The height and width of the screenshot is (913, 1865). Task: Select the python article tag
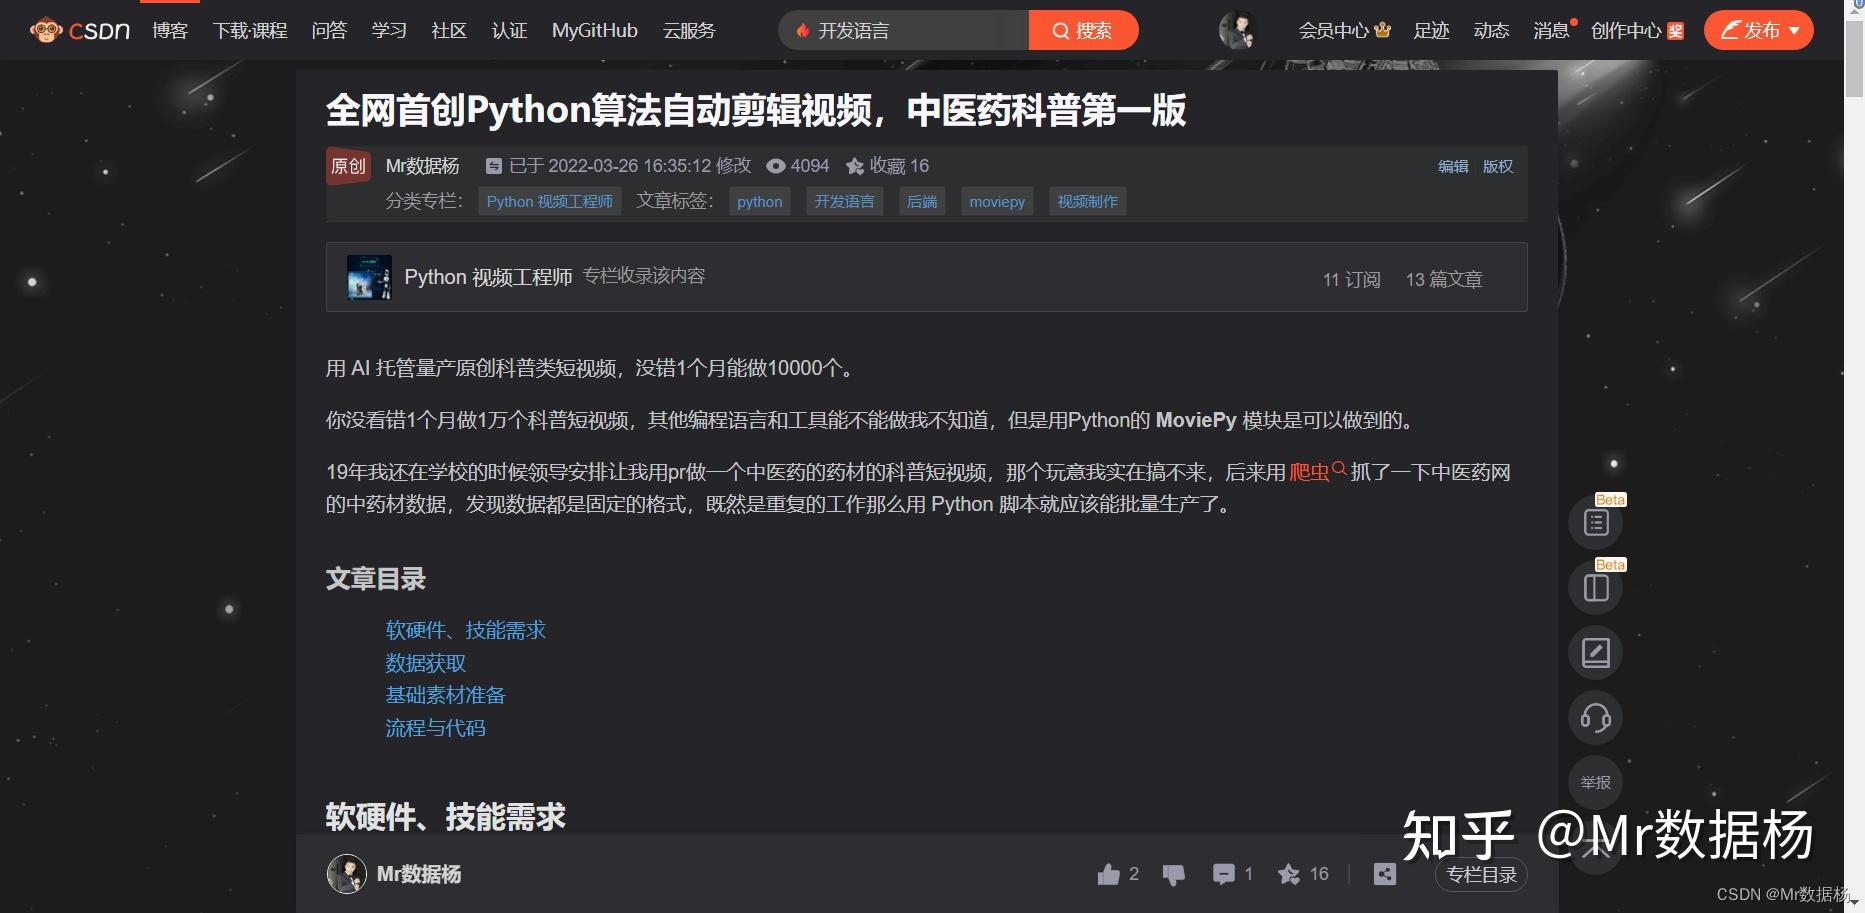click(x=759, y=201)
